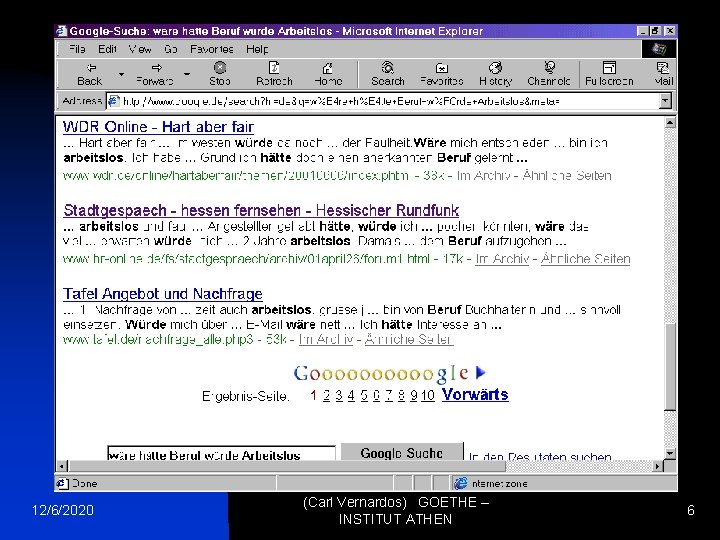Open the Back button history dropdown arrow
The height and width of the screenshot is (540, 720).
click(x=121, y=74)
